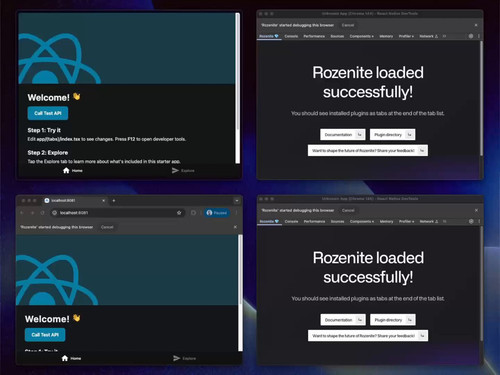
Task: Expand more tabs chevron in the upper DevTools window
Action: 444,36
